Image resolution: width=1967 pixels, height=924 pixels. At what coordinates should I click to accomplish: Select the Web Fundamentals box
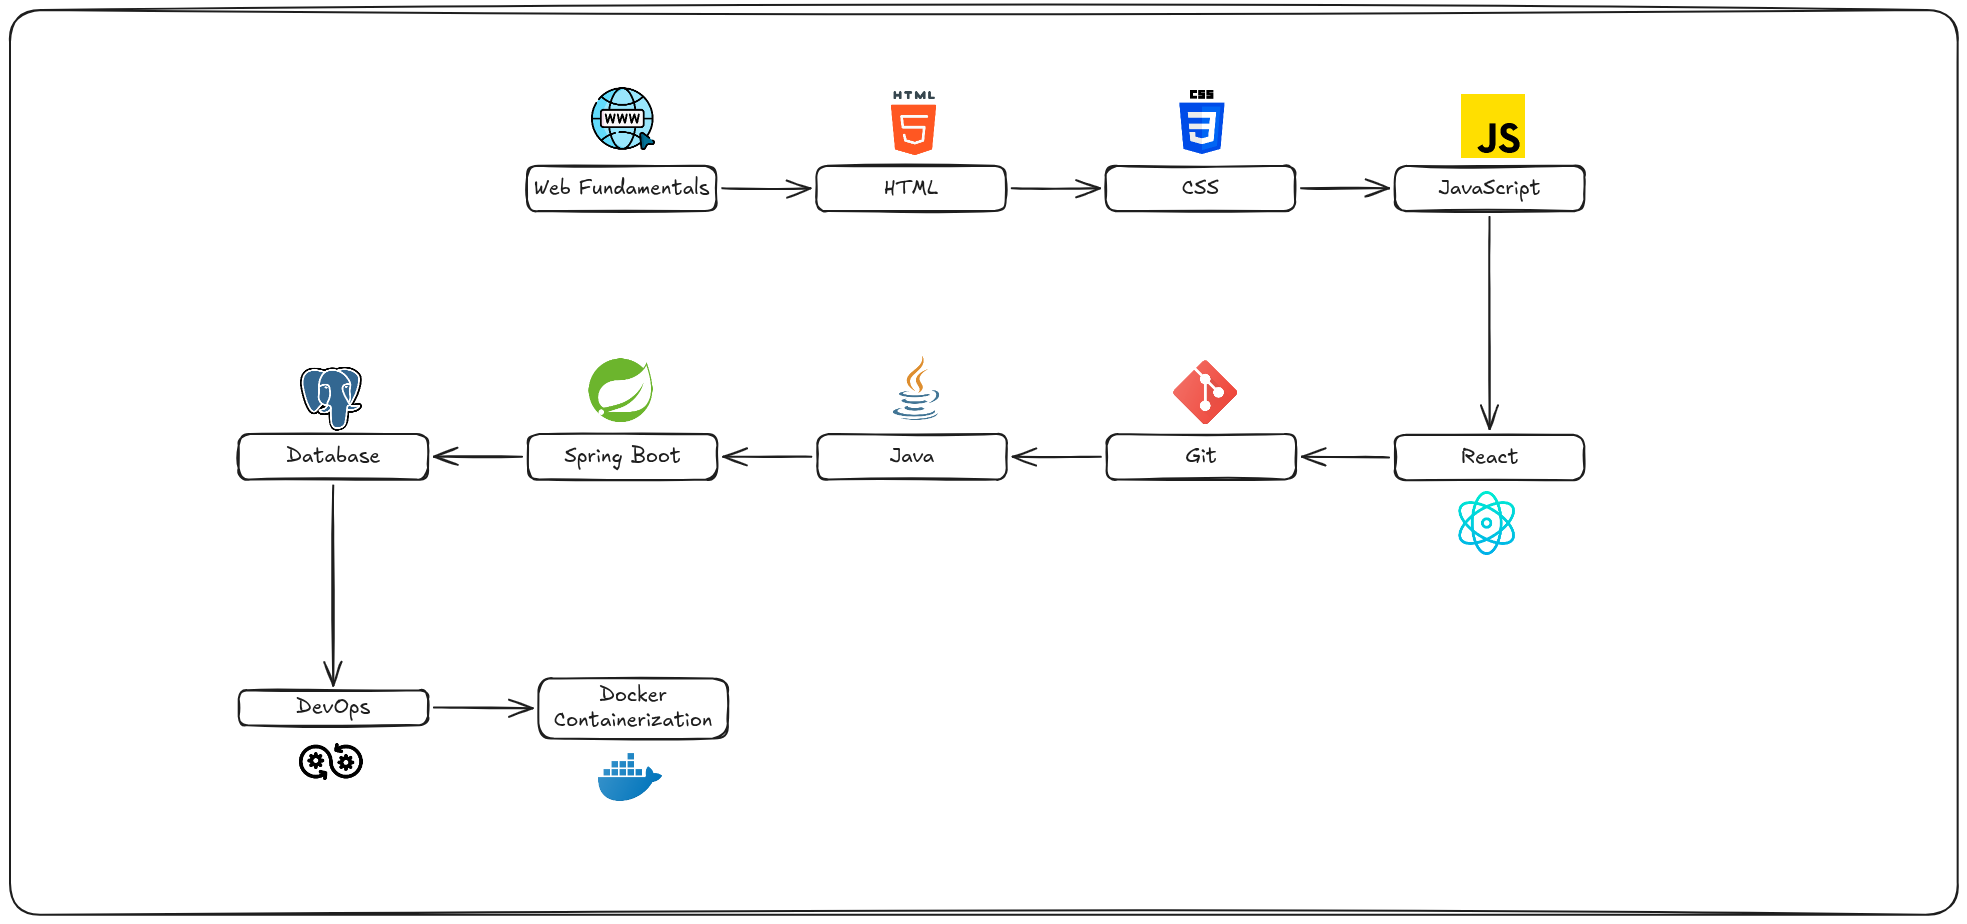[622, 188]
